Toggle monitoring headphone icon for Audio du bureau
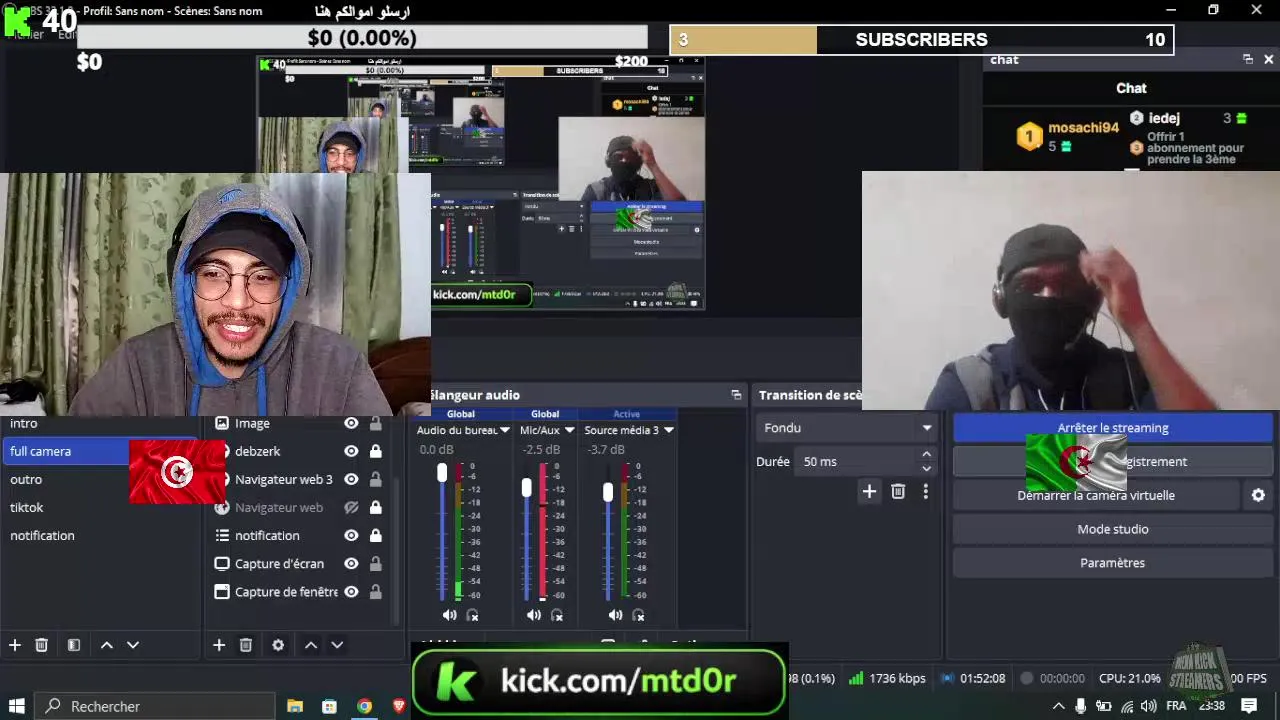Image resolution: width=1280 pixels, height=720 pixels. click(x=473, y=615)
